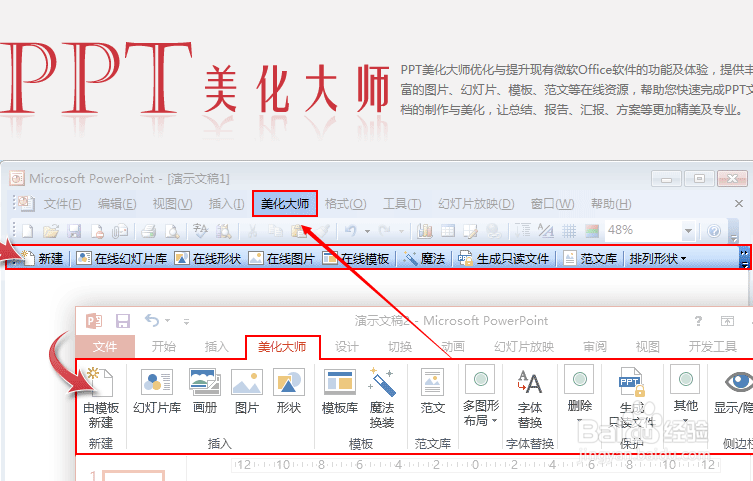The width and height of the screenshot is (753, 481).
Task: Click Undo arrow in upper window toolbar
Action: click(x=351, y=231)
